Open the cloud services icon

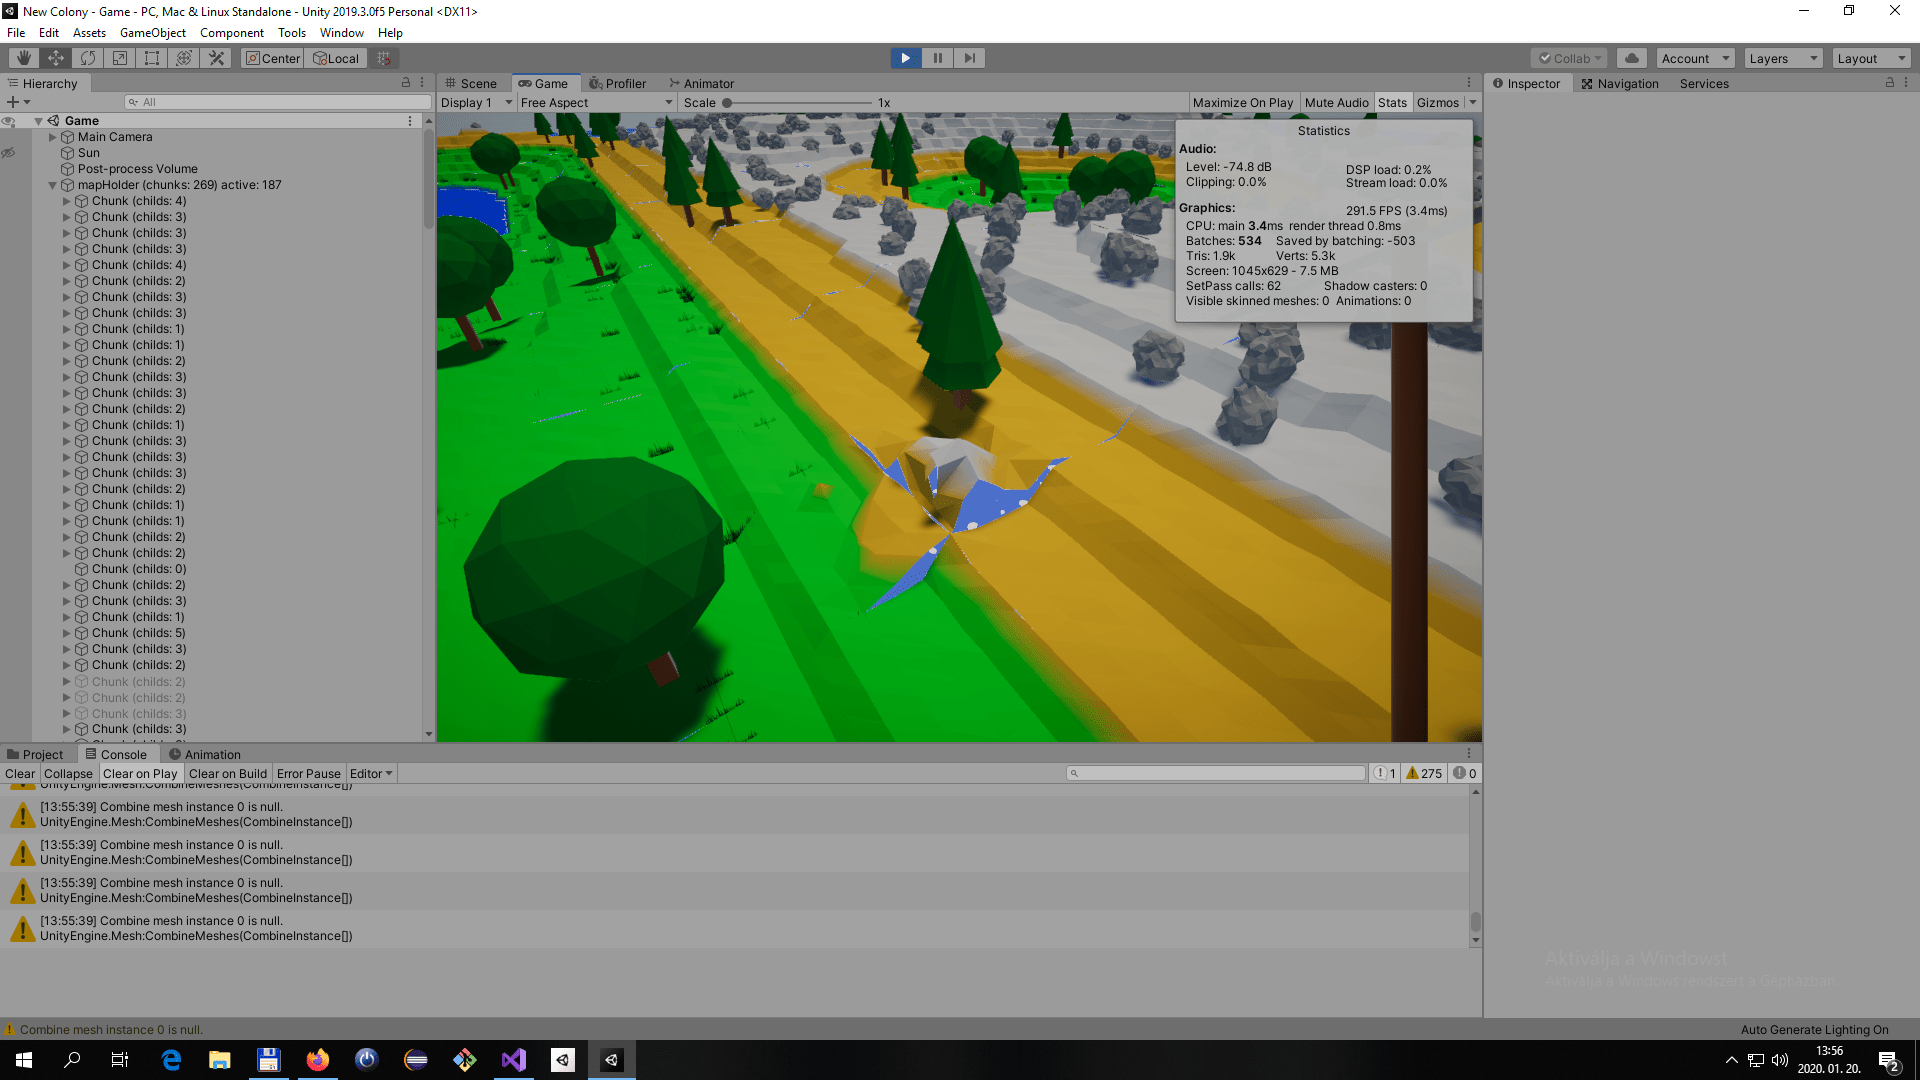pyautogui.click(x=1631, y=58)
